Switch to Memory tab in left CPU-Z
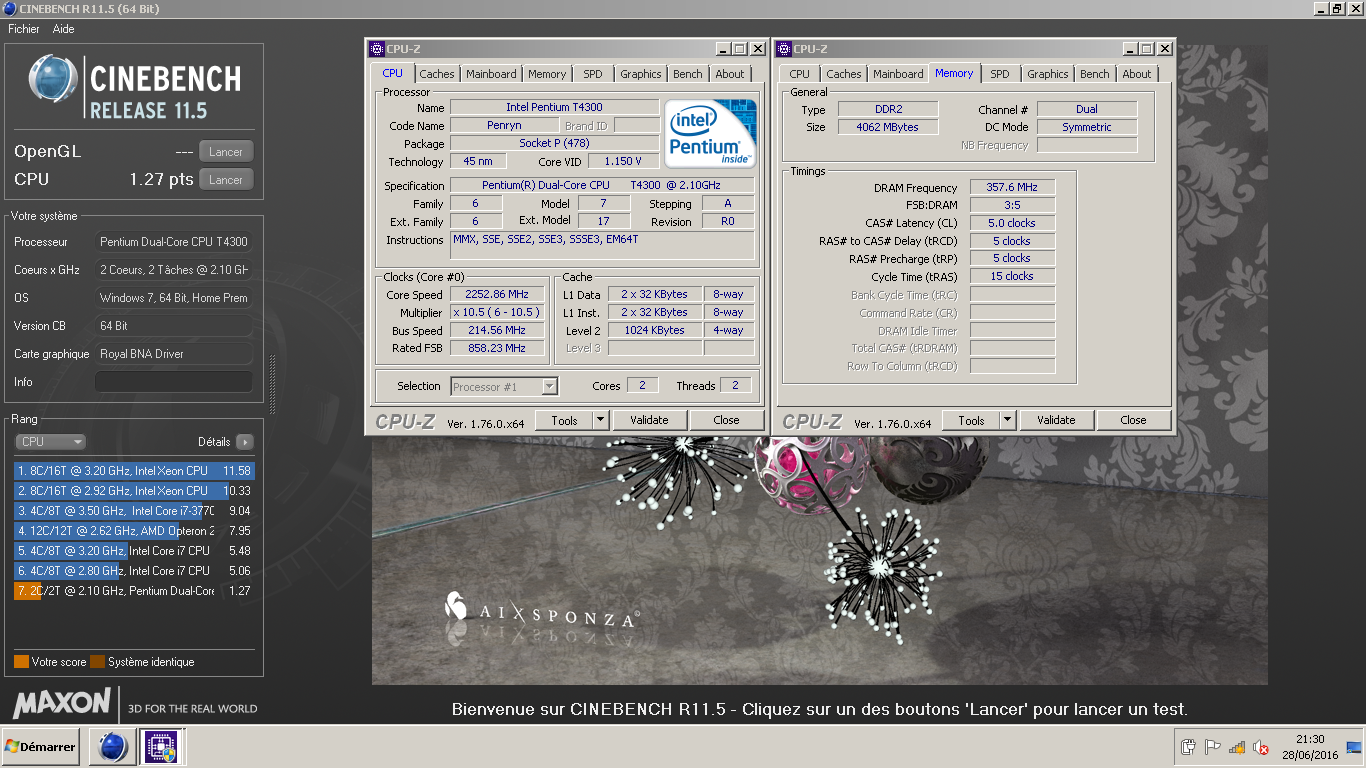The width and height of the screenshot is (1366, 768). pos(547,74)
